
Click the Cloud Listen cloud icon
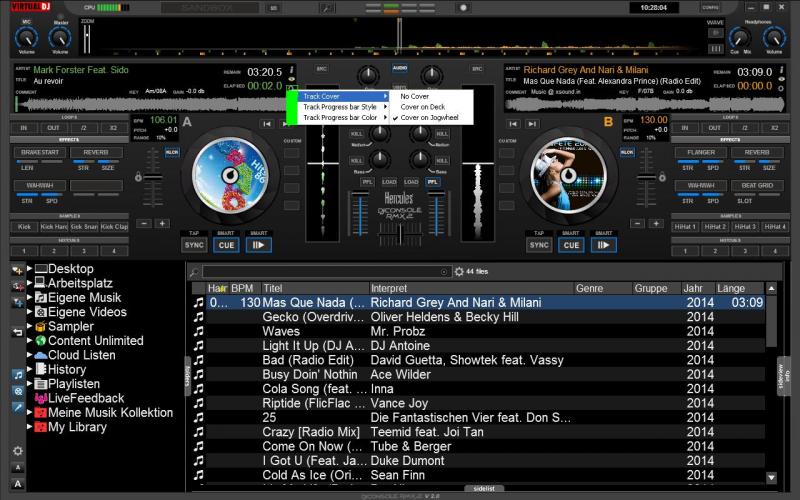coord(40,355)
